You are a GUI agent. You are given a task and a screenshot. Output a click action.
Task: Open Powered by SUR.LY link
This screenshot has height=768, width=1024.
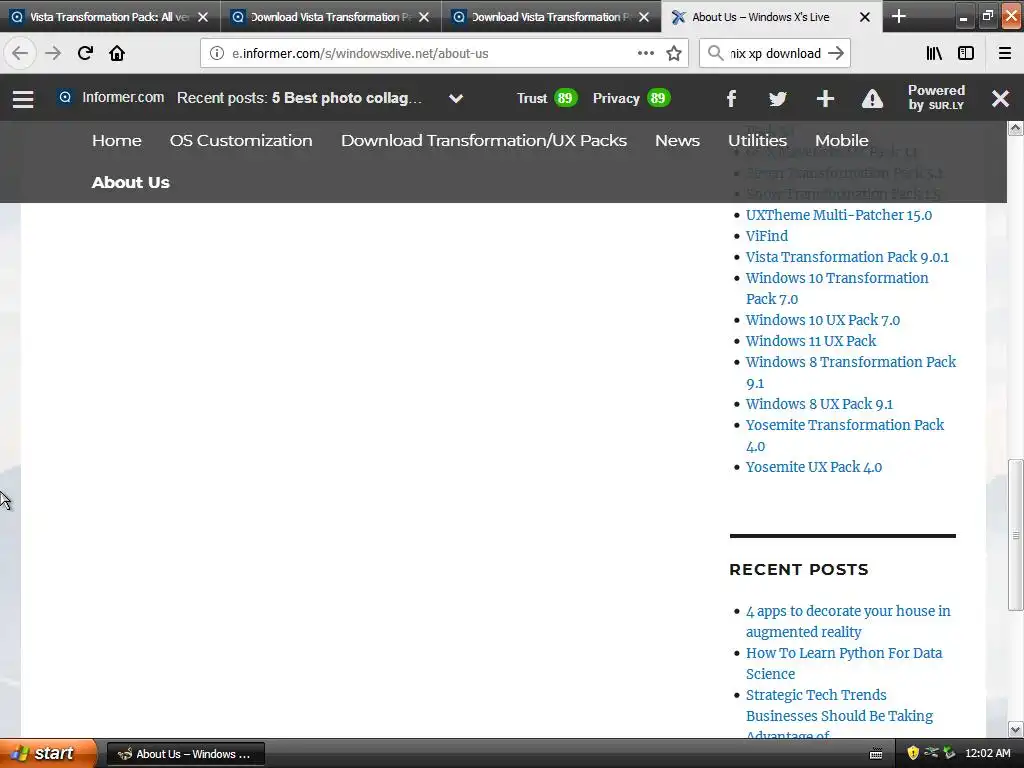click(x=936, y=97)
